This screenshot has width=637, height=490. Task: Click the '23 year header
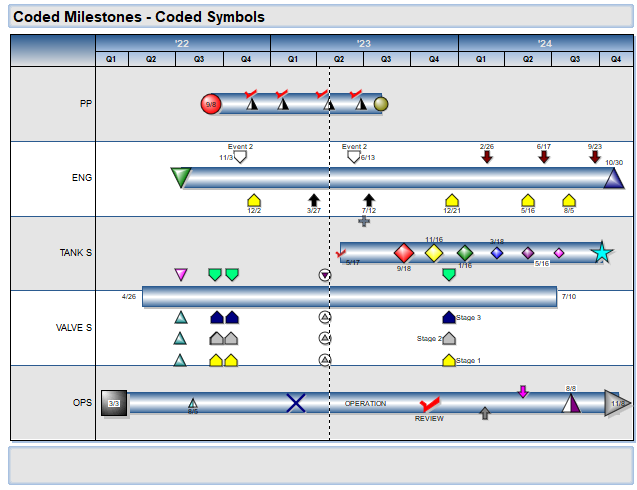pyautogui.click(x=364, y=43)
